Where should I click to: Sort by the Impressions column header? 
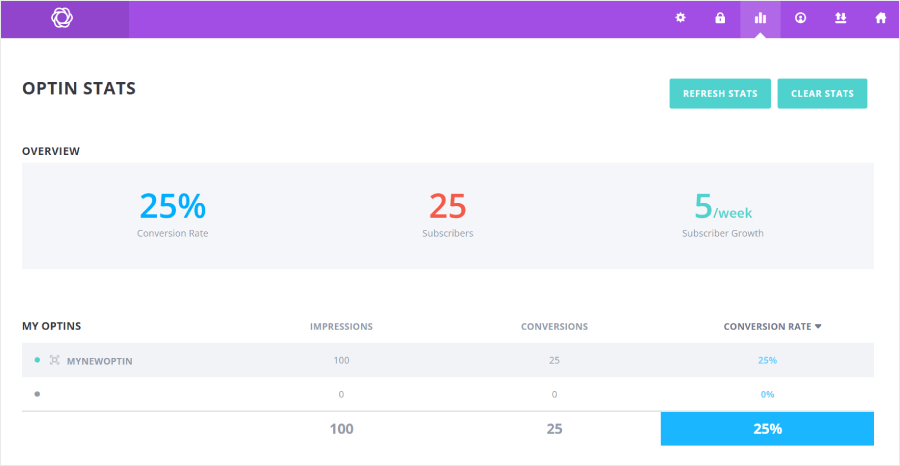[342, 327]
